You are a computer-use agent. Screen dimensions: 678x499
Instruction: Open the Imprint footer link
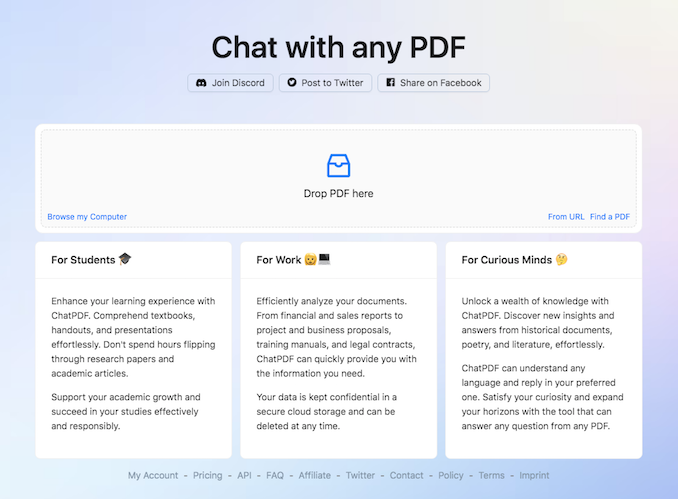(x=534, y=475)
